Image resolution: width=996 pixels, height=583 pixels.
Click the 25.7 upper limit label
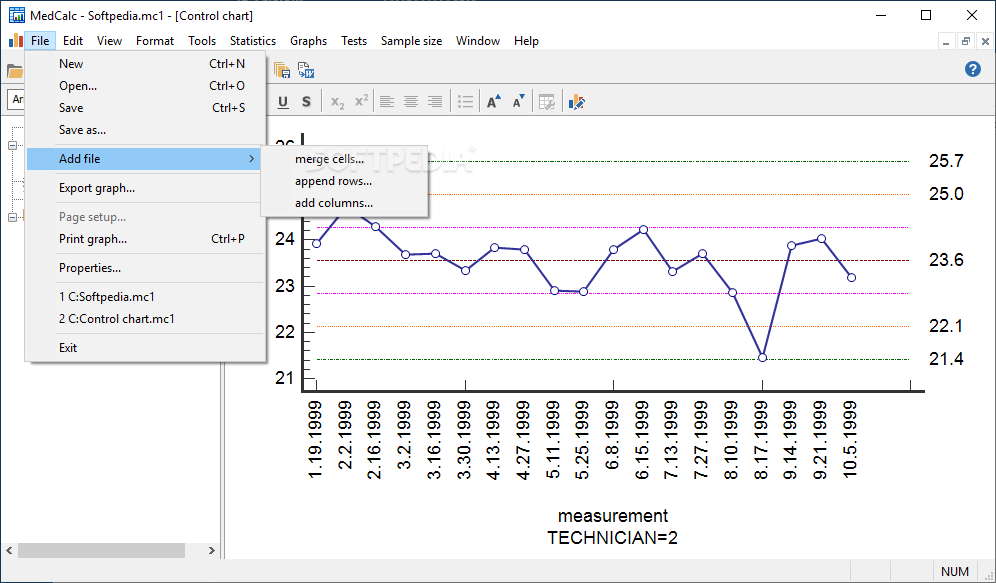click(946, 161)
